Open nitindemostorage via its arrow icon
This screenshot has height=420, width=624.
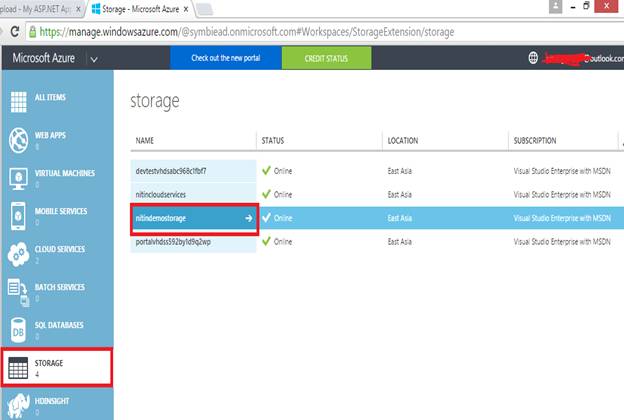coord(249,218)
